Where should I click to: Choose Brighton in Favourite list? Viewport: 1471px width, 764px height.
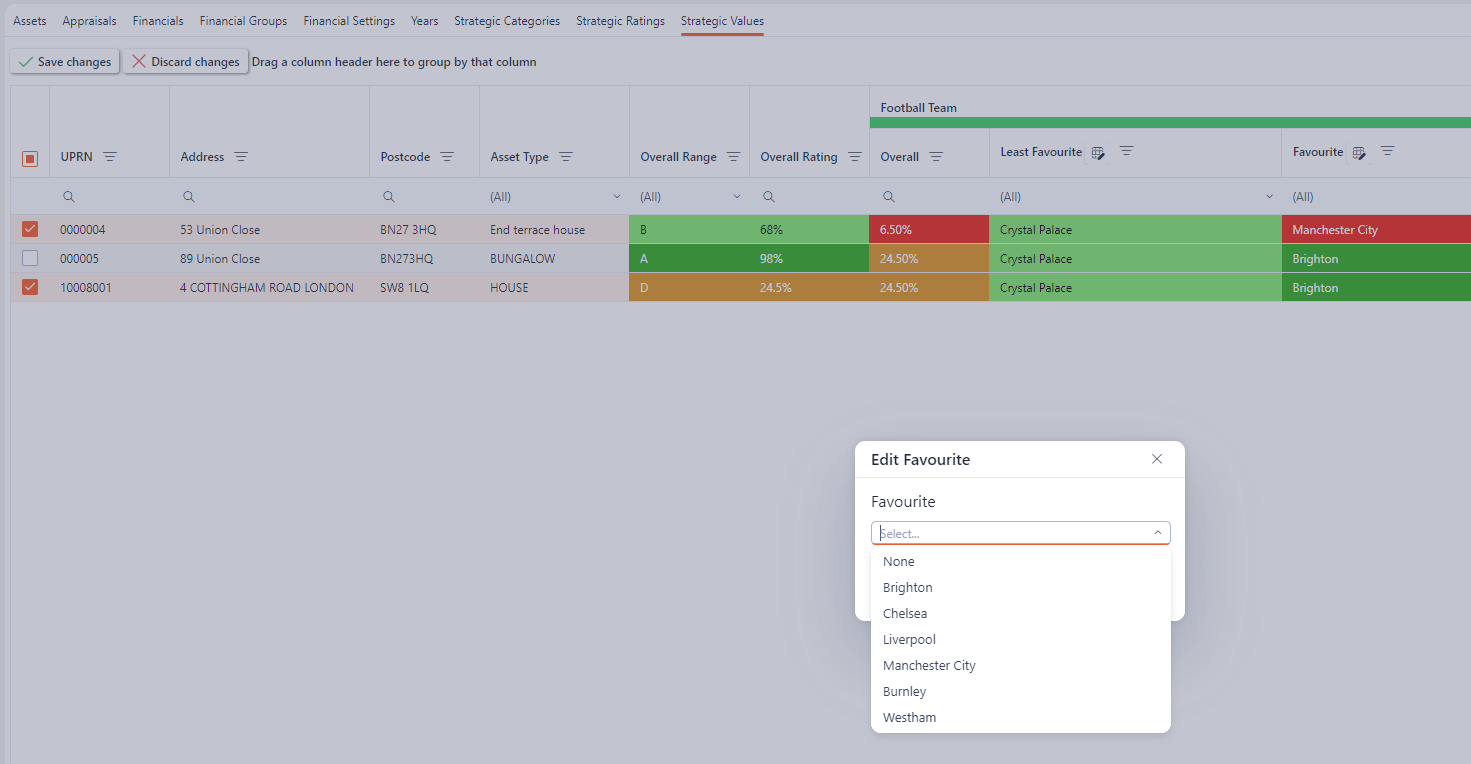[x=1021, y=588]
